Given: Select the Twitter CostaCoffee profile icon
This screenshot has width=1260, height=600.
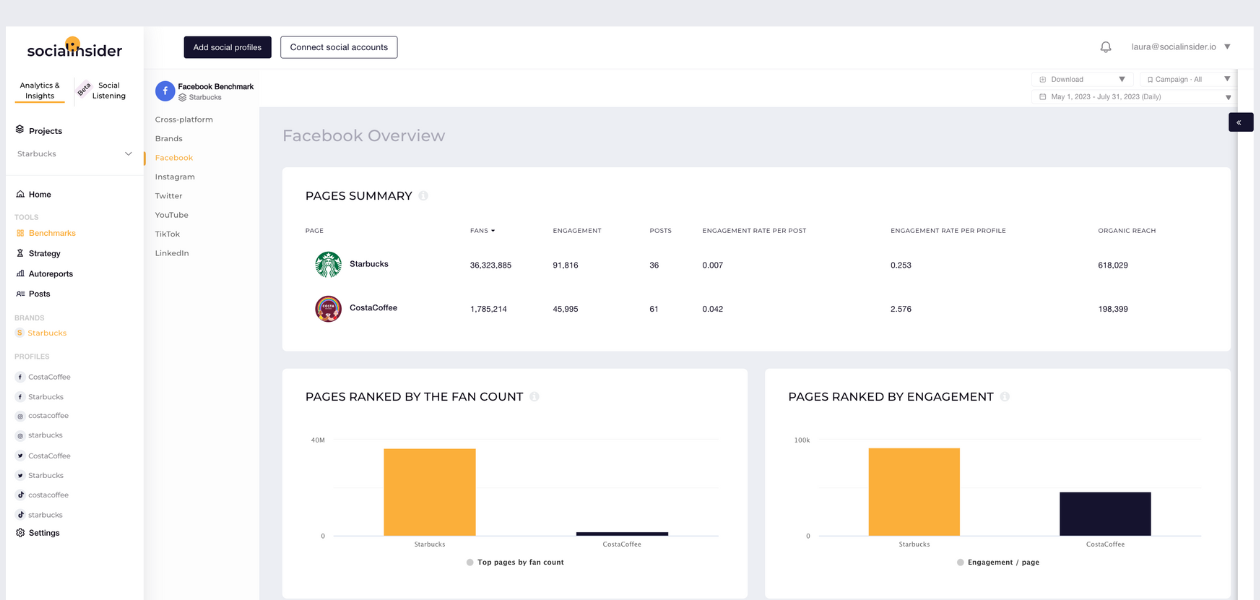Looking at the screenshot, I should coord(20,456).
